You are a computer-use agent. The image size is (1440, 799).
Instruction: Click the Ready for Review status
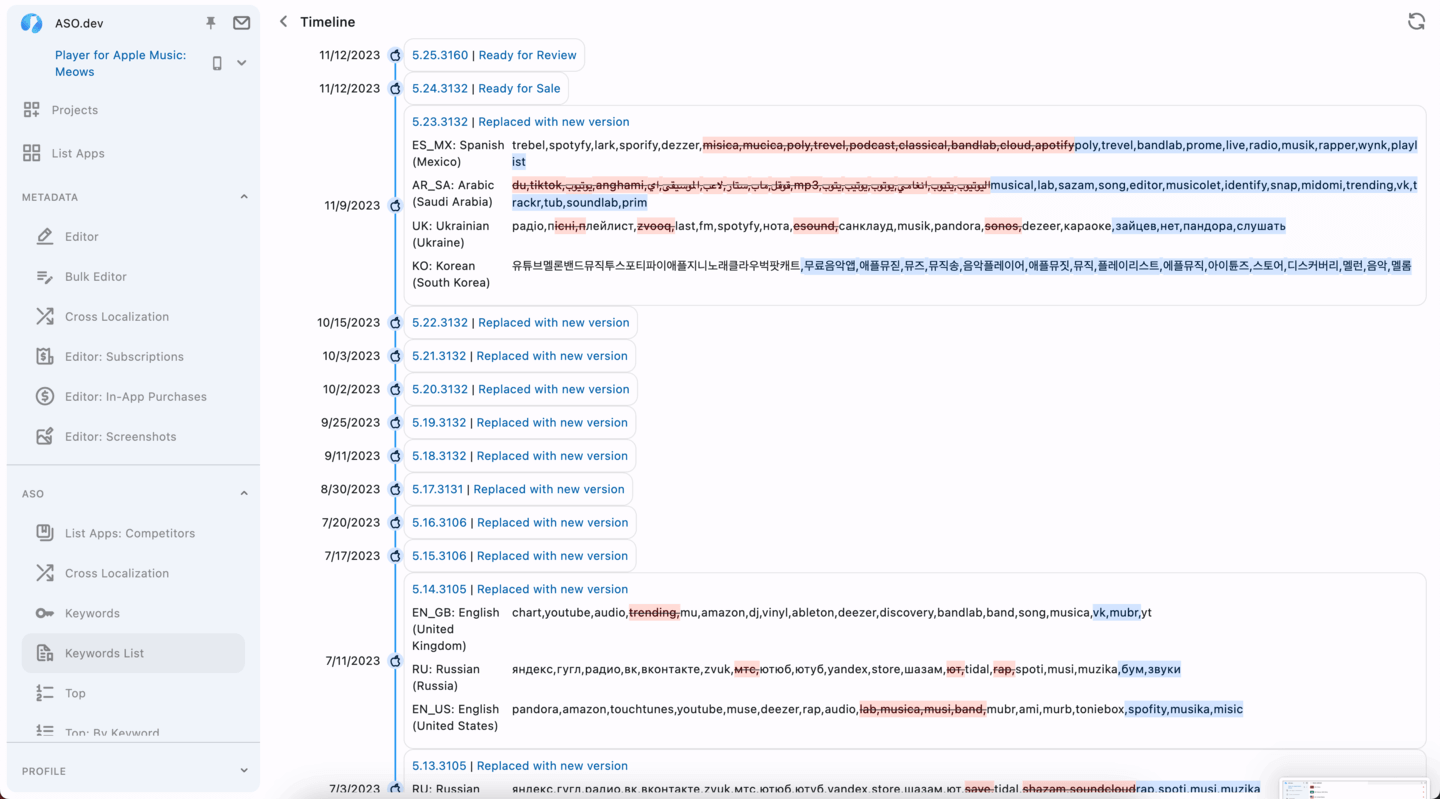(527, 55)
